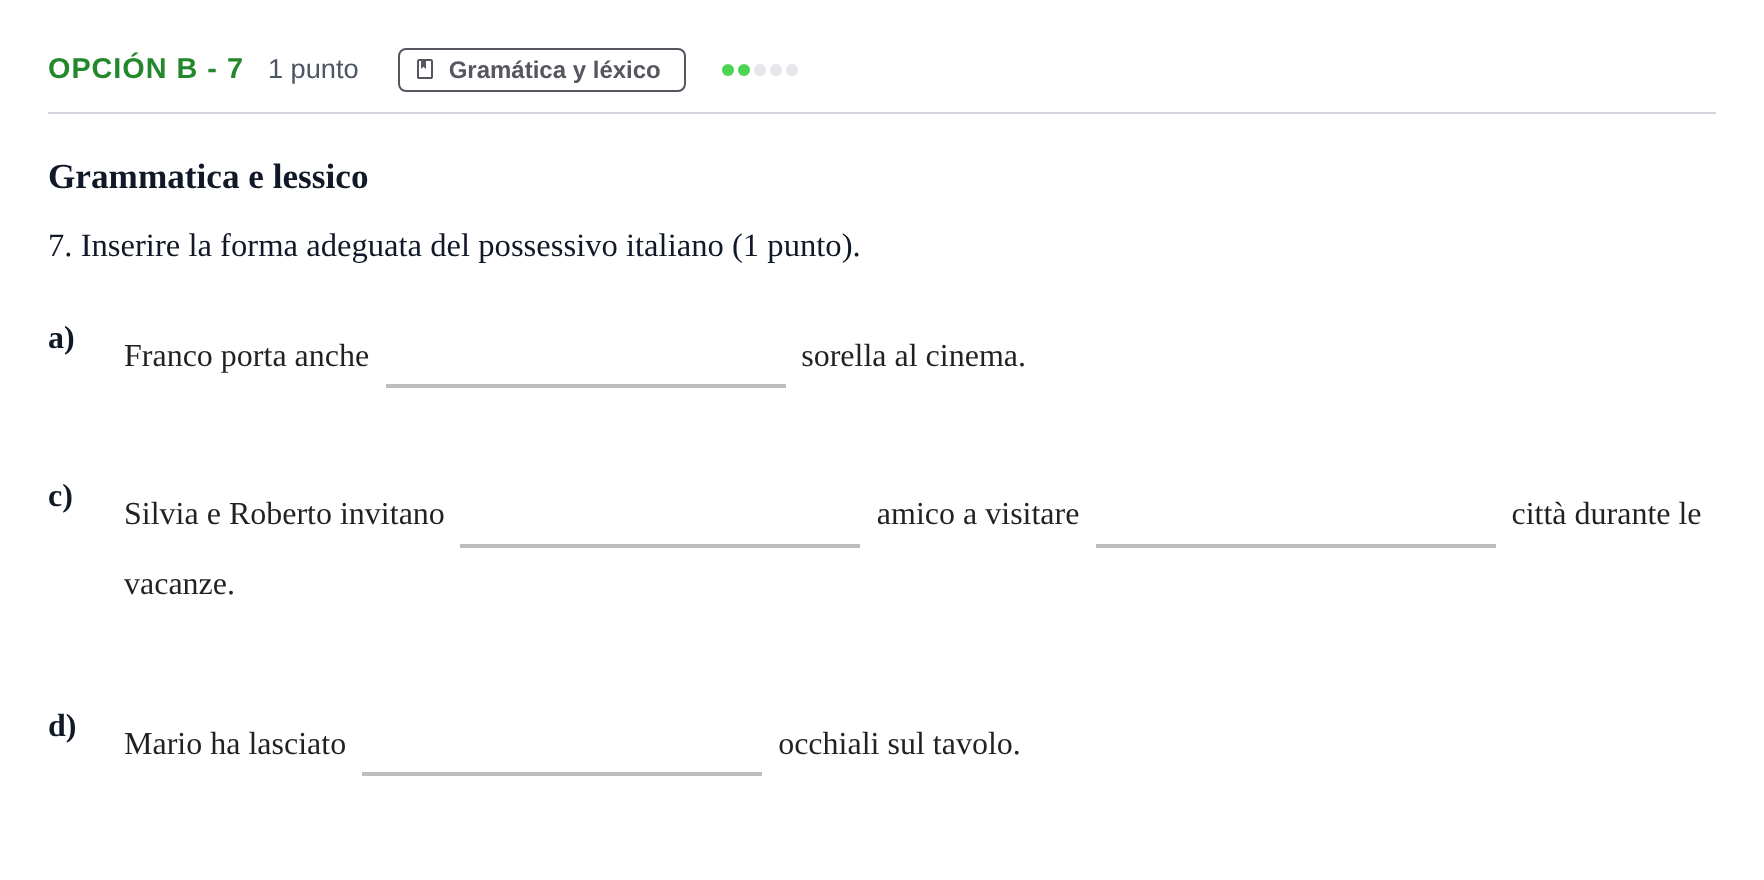The height and width of the screenshot is (880, 1764).
Task: Click the OPCIÓN B - 7 heading
Action: [x=146, y=69]
